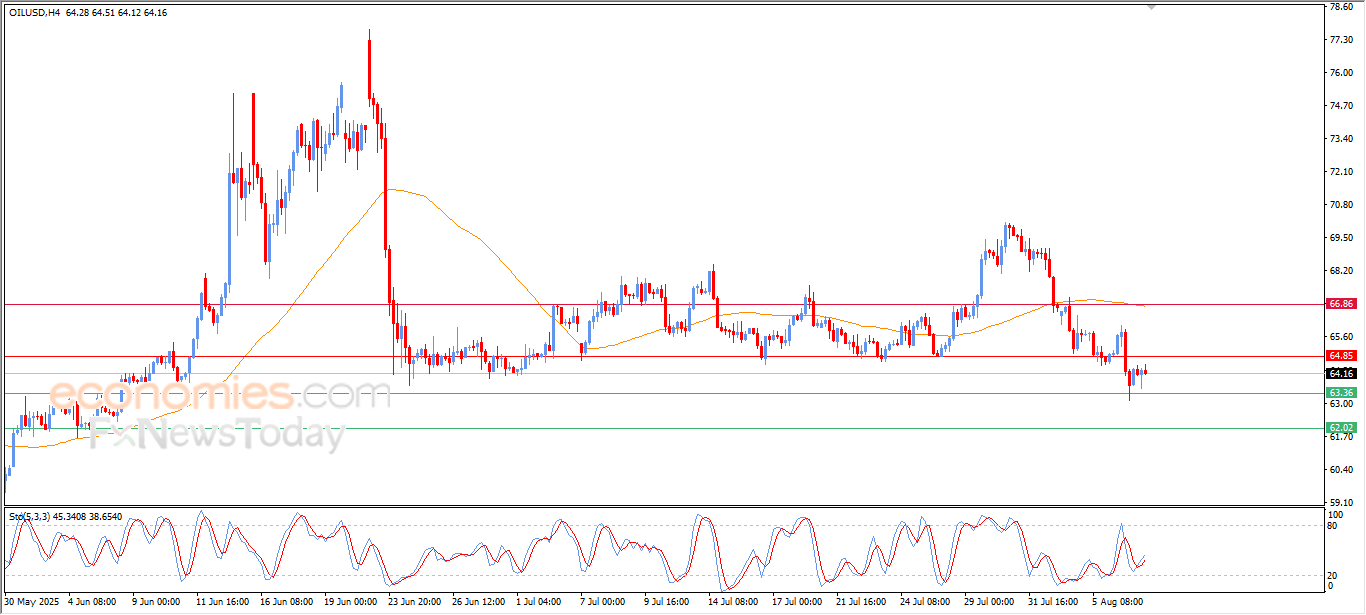1366x615 pixels.
Task: Click the 76.00 price axis value
Action: click(1341, 72)
